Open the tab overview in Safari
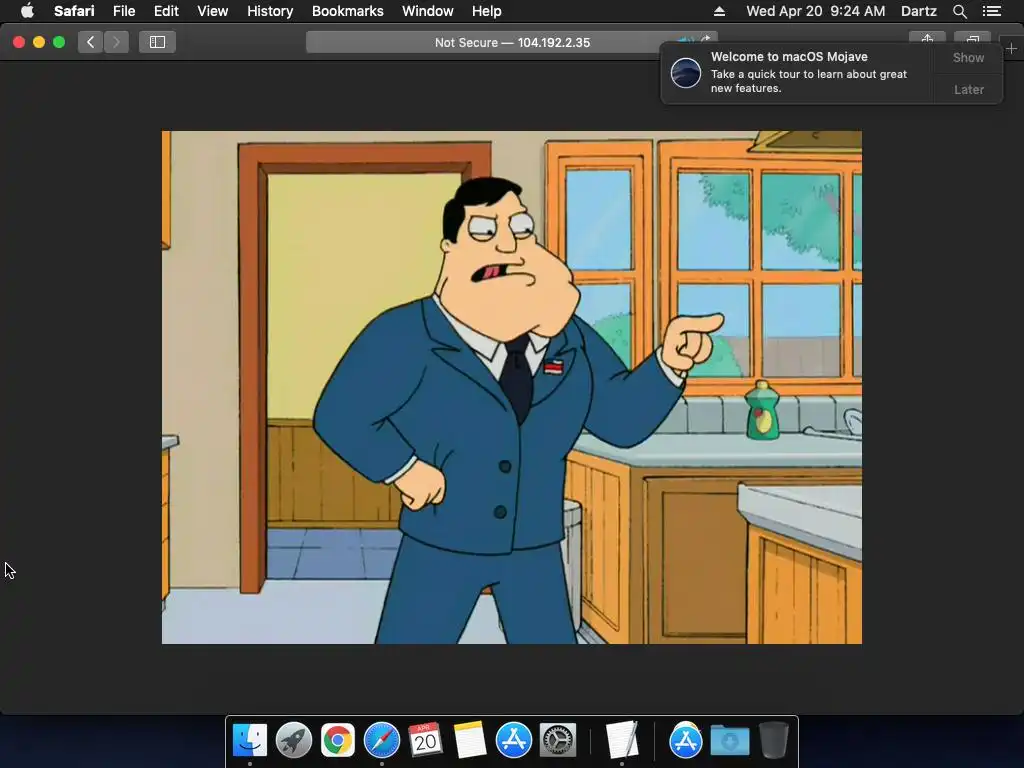1024x768 pixels. coord(972,39)
